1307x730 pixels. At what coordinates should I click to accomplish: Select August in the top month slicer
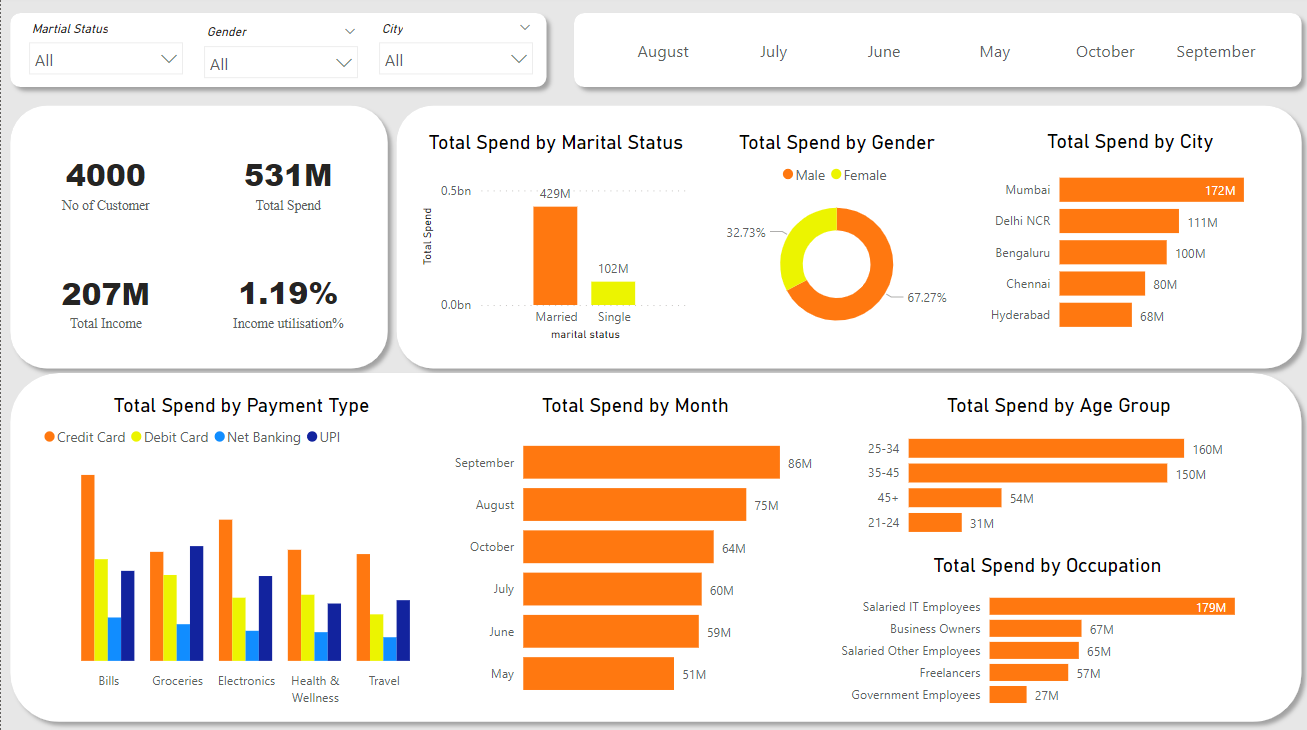663,52
